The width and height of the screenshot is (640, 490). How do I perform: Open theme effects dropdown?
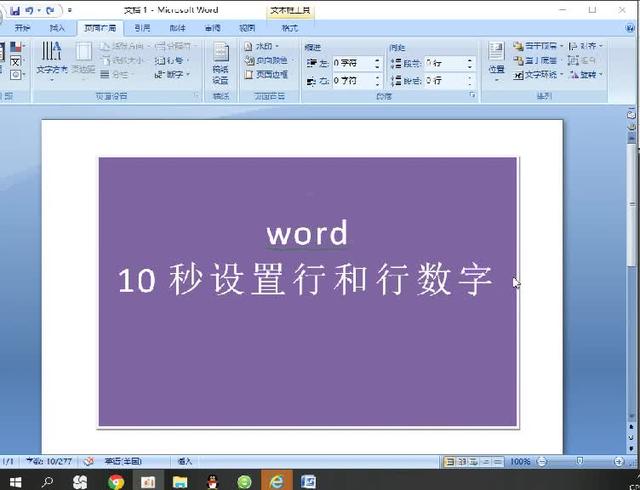[x=16, y=75]
